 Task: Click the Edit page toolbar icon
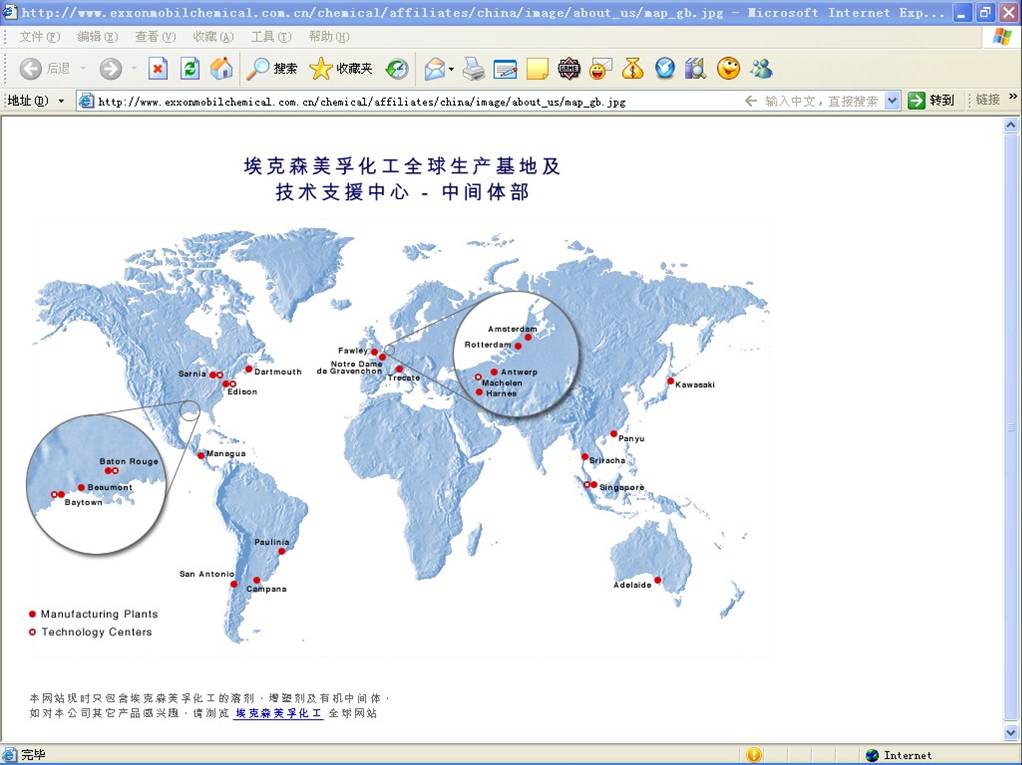tap(505, 68)
